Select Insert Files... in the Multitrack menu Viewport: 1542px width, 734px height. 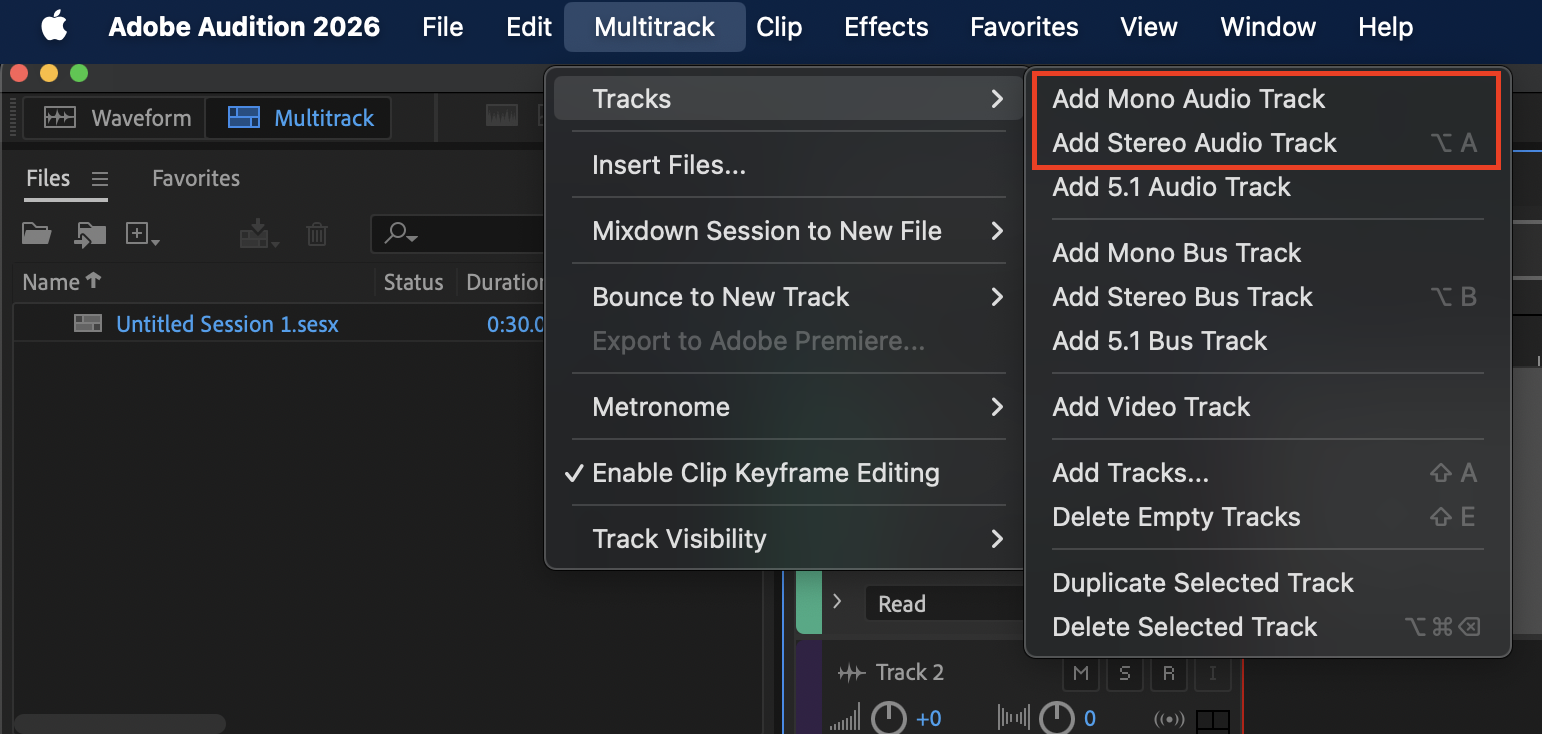click(788, 165)
